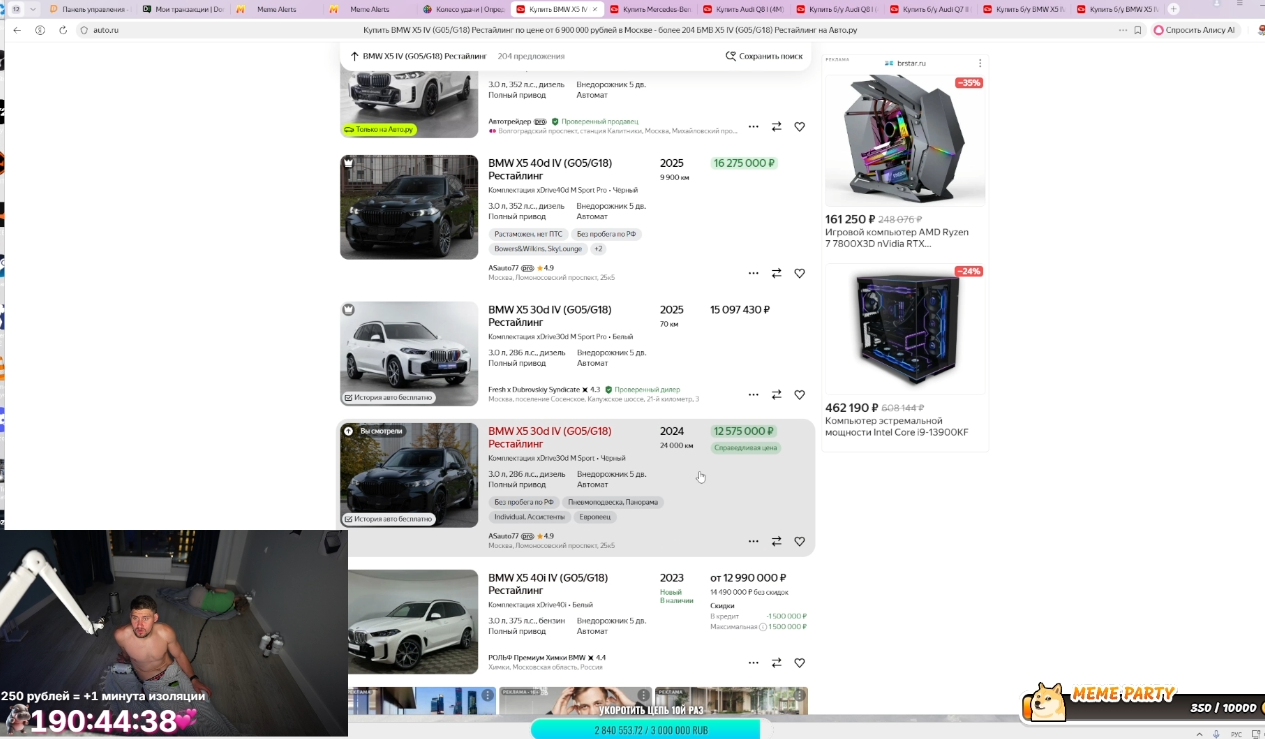The image size is (1265, 739).
Task: Click История авто бесплатно on black 30d photo
Action: [389, 519]
